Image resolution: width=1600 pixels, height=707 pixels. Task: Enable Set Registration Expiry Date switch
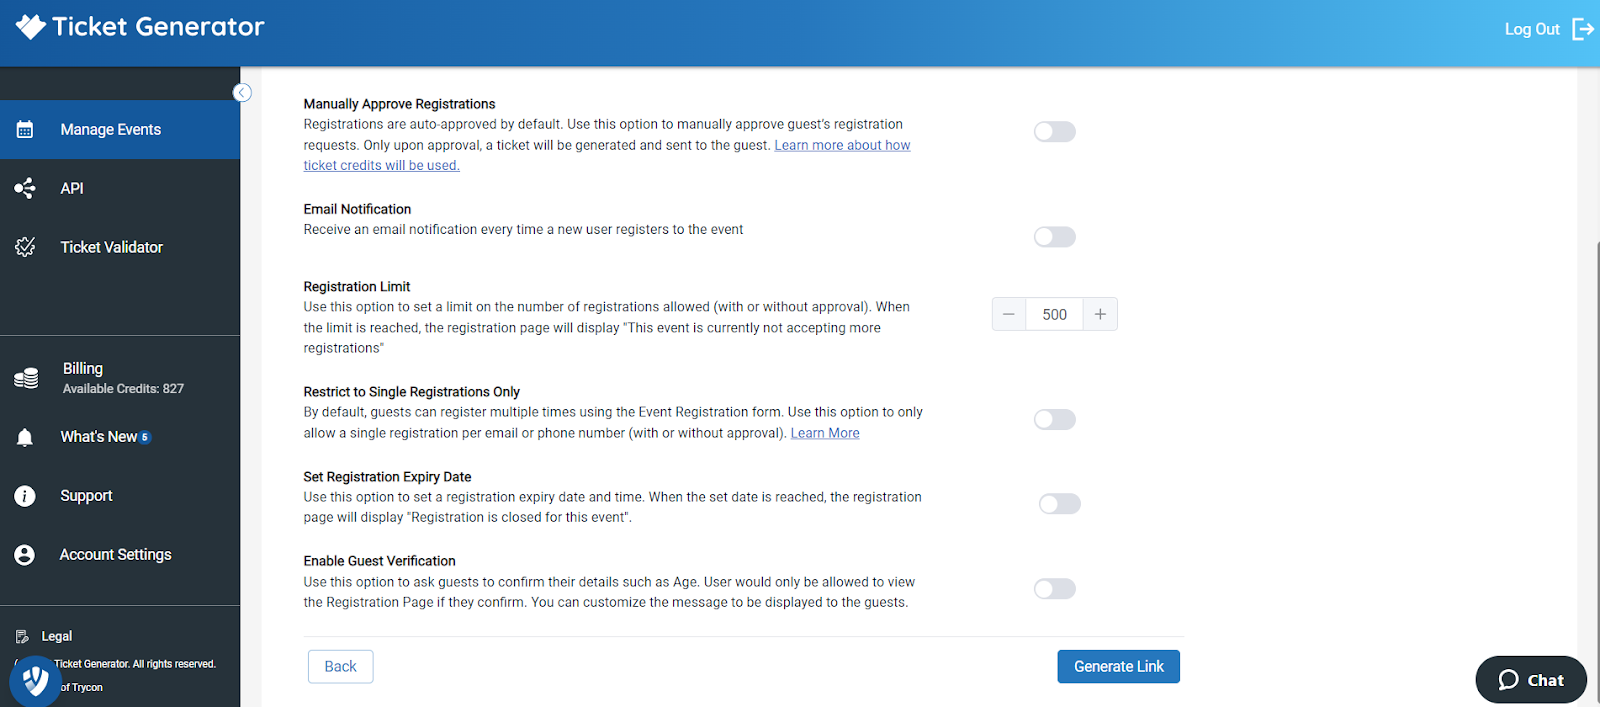pos(1059,504)
